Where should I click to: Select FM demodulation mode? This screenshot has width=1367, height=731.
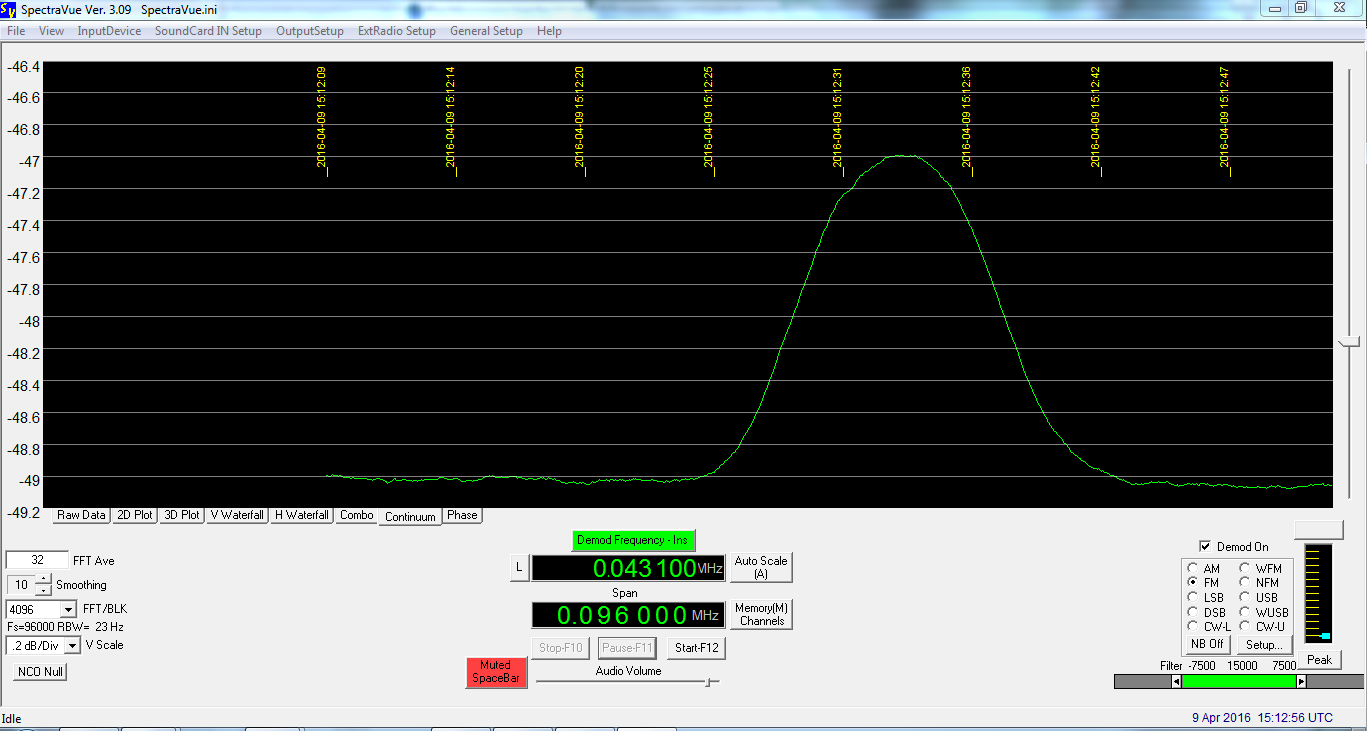click(x=1194, y=582)
